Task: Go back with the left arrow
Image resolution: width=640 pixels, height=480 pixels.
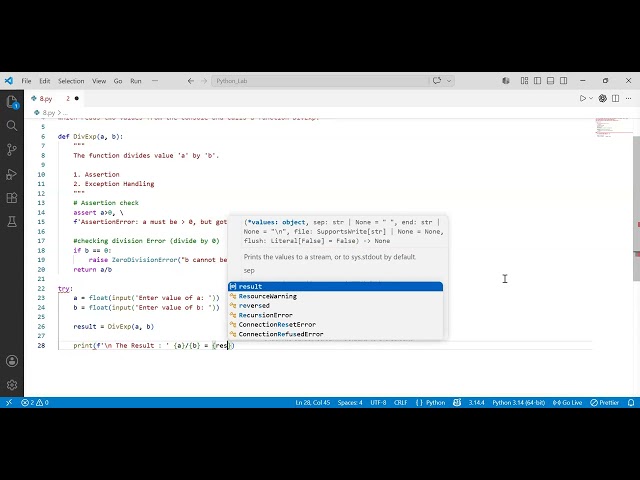Action: [191, 81]
